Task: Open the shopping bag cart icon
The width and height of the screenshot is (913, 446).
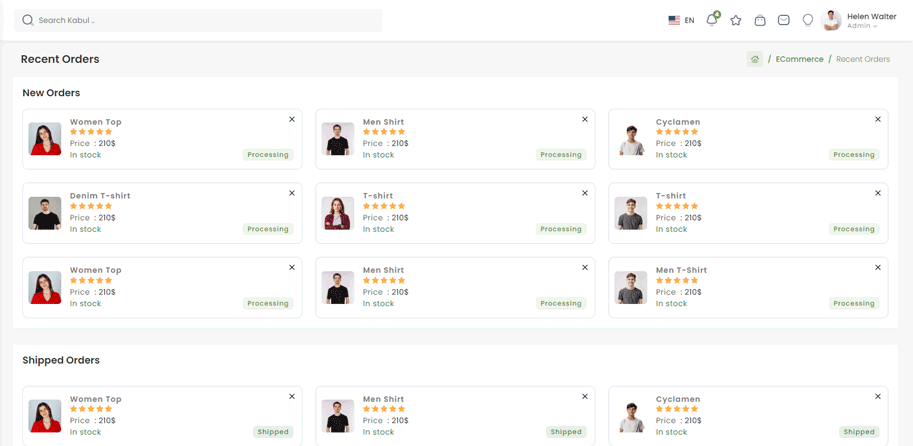Action: [x=760, y=20]
